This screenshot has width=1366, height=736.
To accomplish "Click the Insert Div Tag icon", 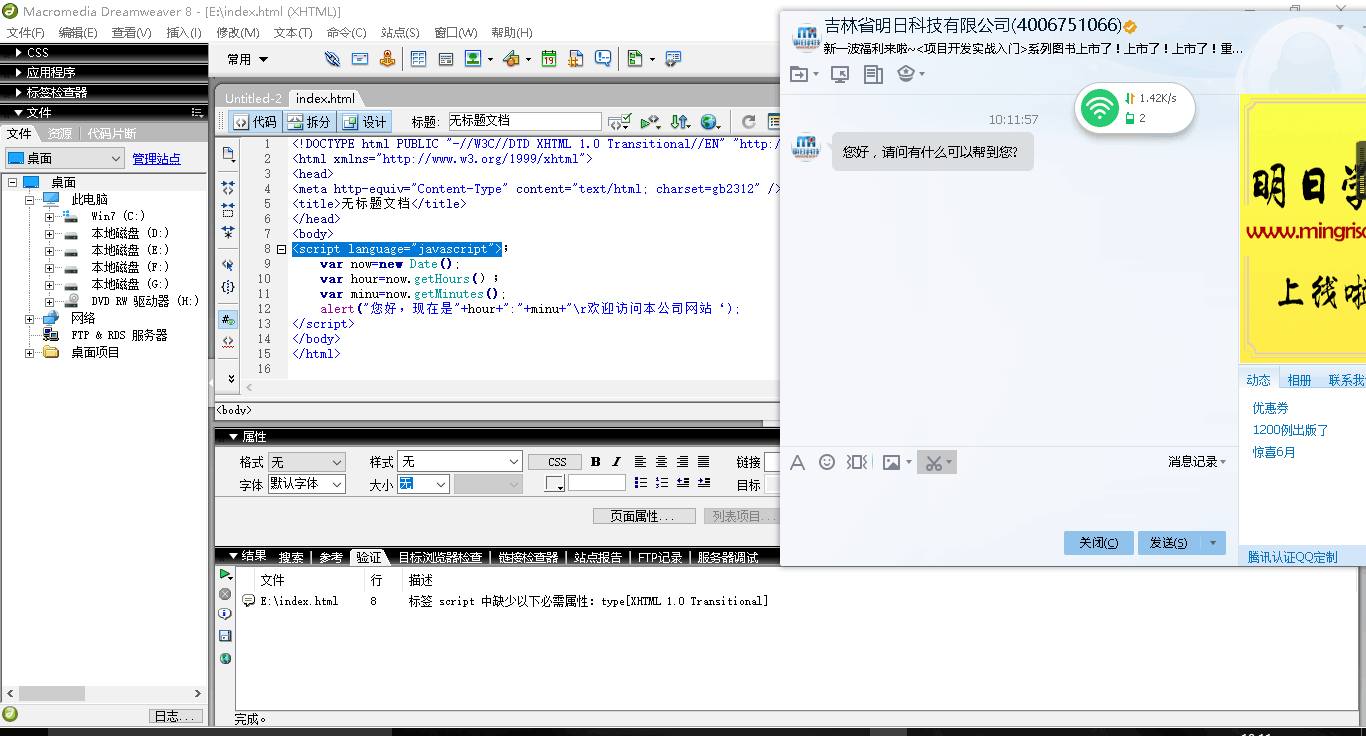I will coord(447,59).
